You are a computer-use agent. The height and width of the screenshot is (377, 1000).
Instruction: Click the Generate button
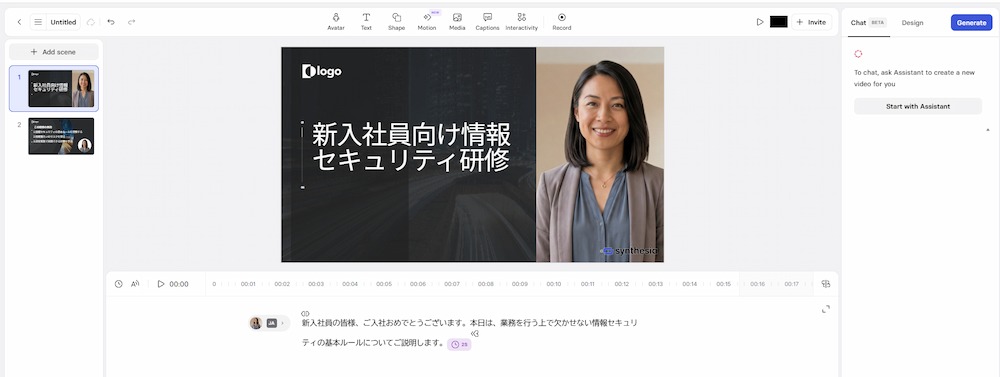[x=971, y=22]
